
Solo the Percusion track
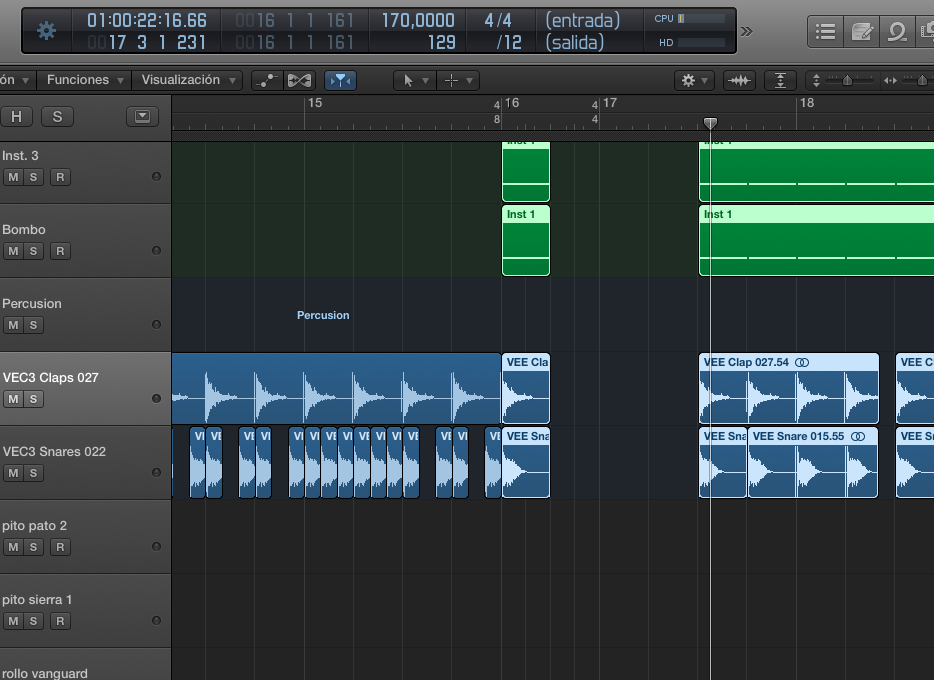point(33,325)
